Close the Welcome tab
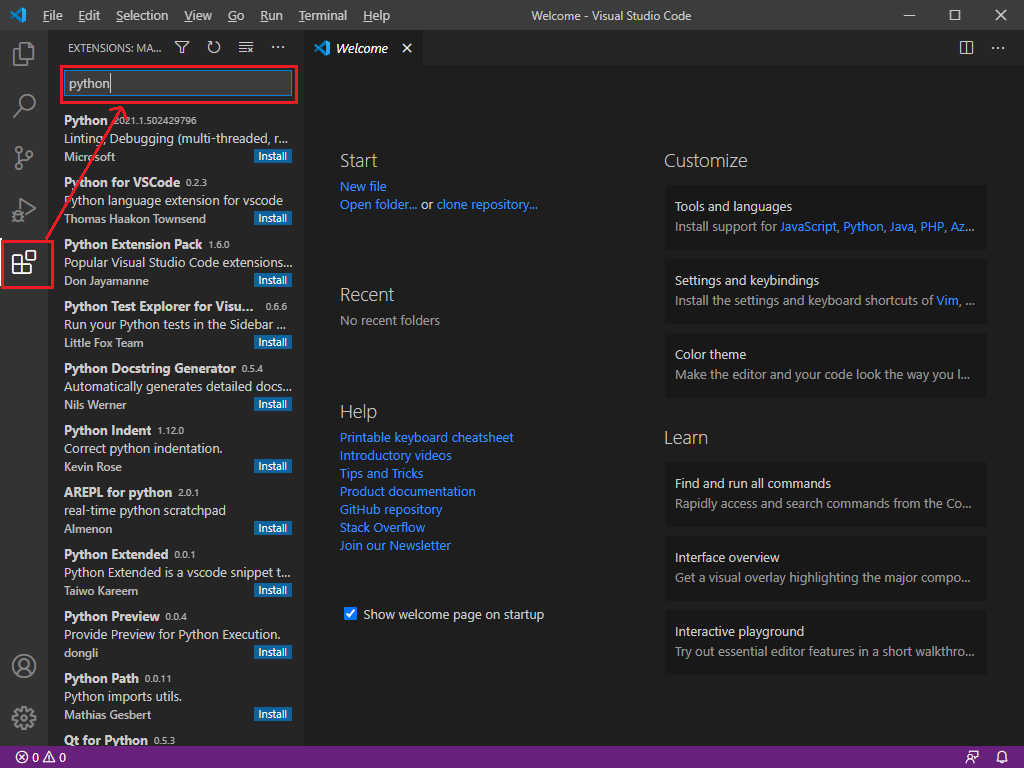The width and height of the screenshot is (1024, 768). (x=407, y=48)
